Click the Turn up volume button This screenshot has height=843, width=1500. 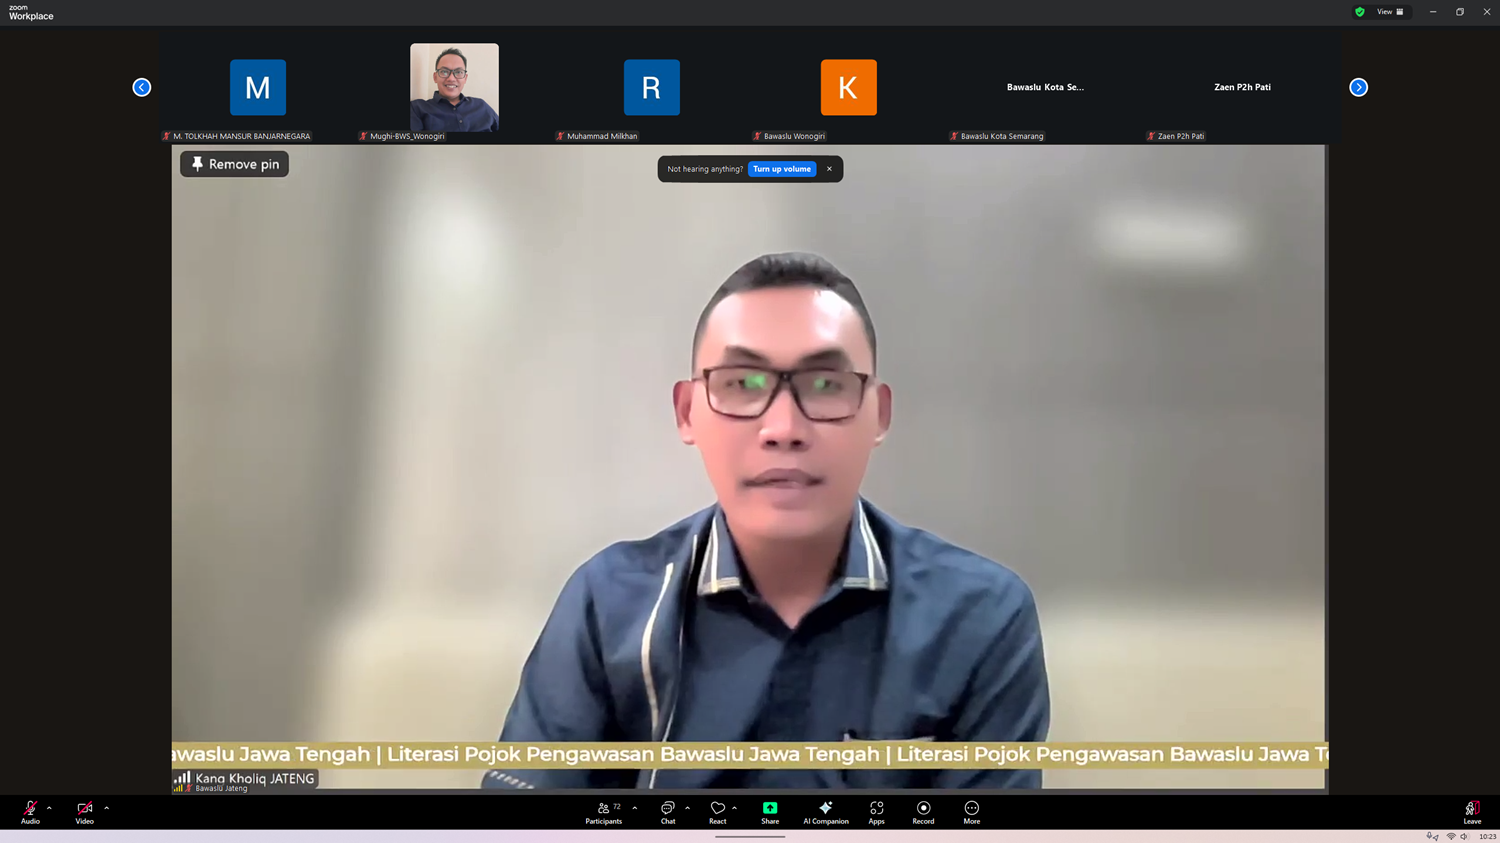782,169
